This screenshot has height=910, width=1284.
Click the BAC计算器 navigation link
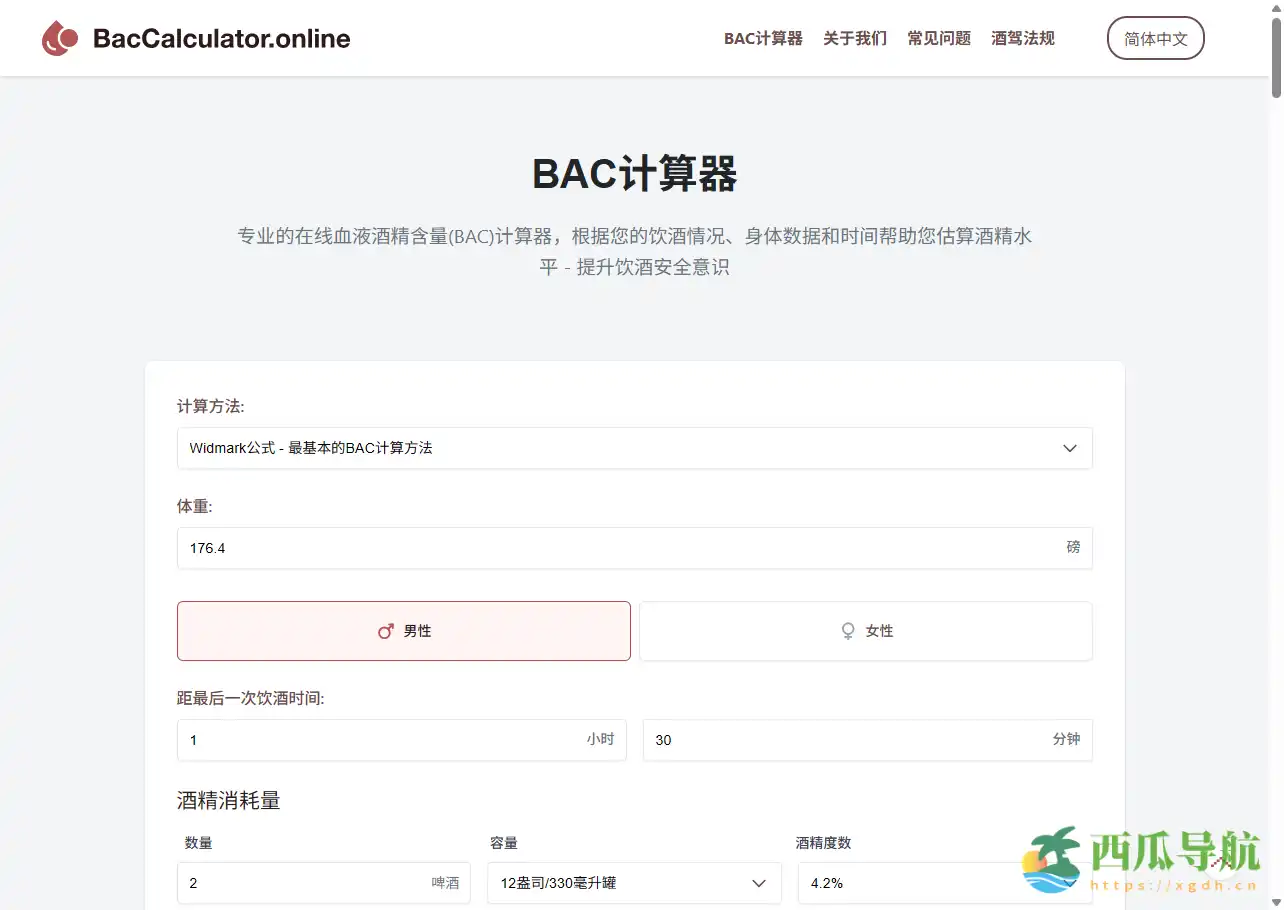pyautogui.click(x=763, y=38)
